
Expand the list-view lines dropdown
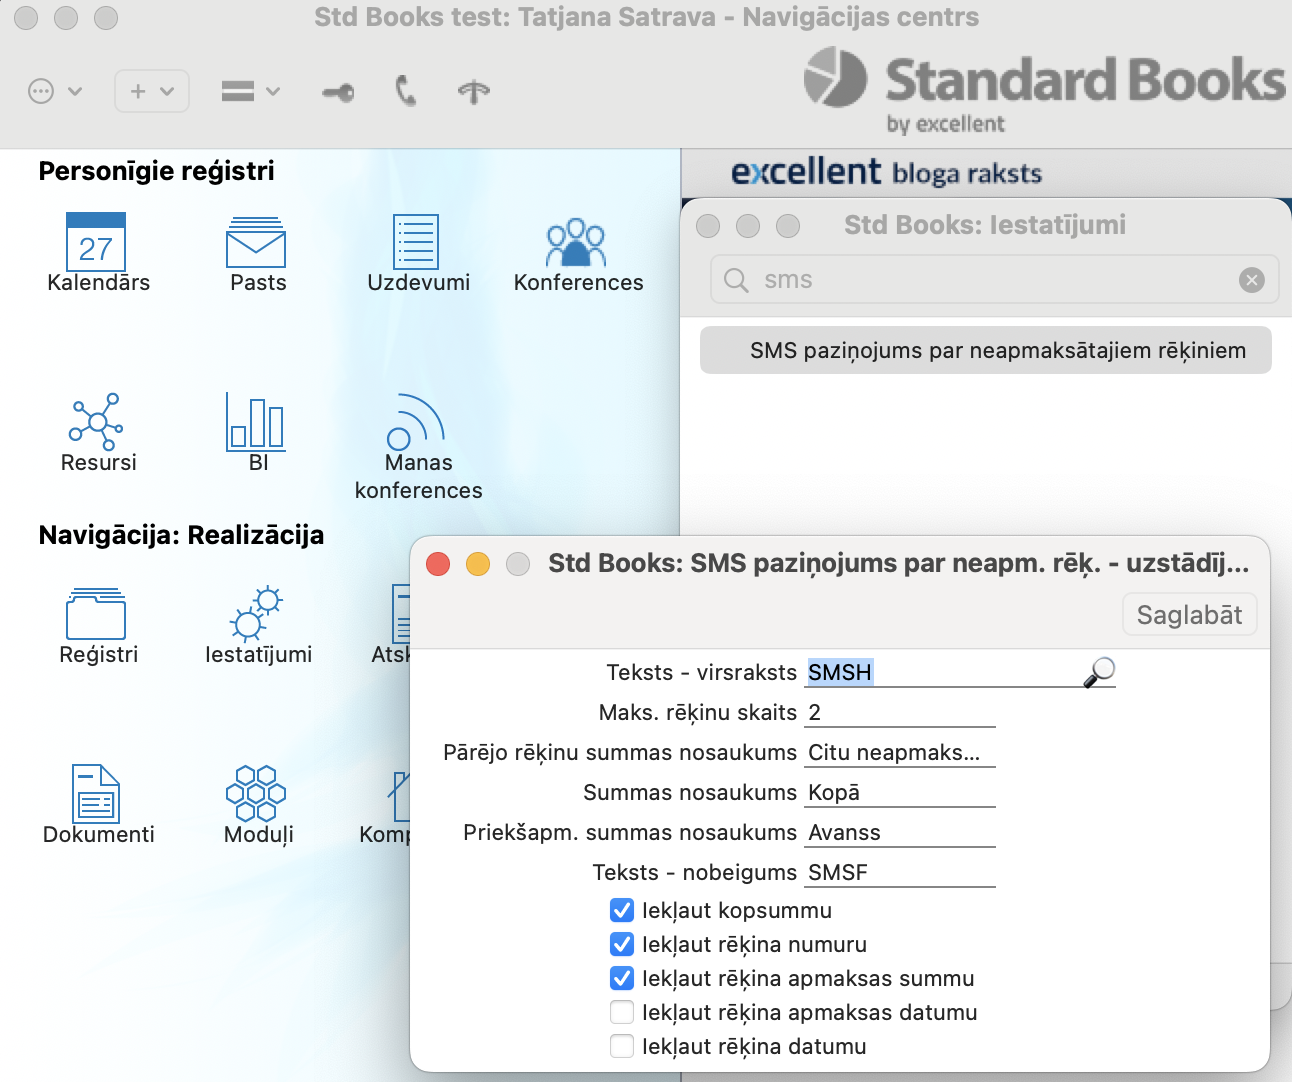[250, 91]
